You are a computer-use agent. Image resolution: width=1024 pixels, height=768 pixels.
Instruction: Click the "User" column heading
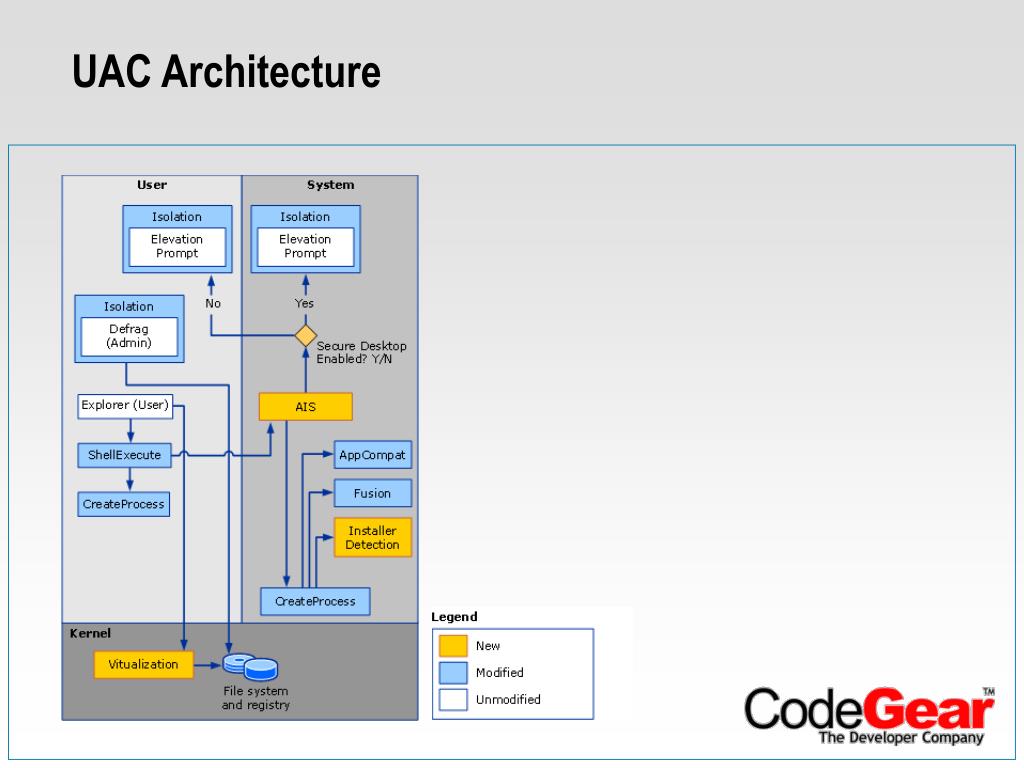152,185
